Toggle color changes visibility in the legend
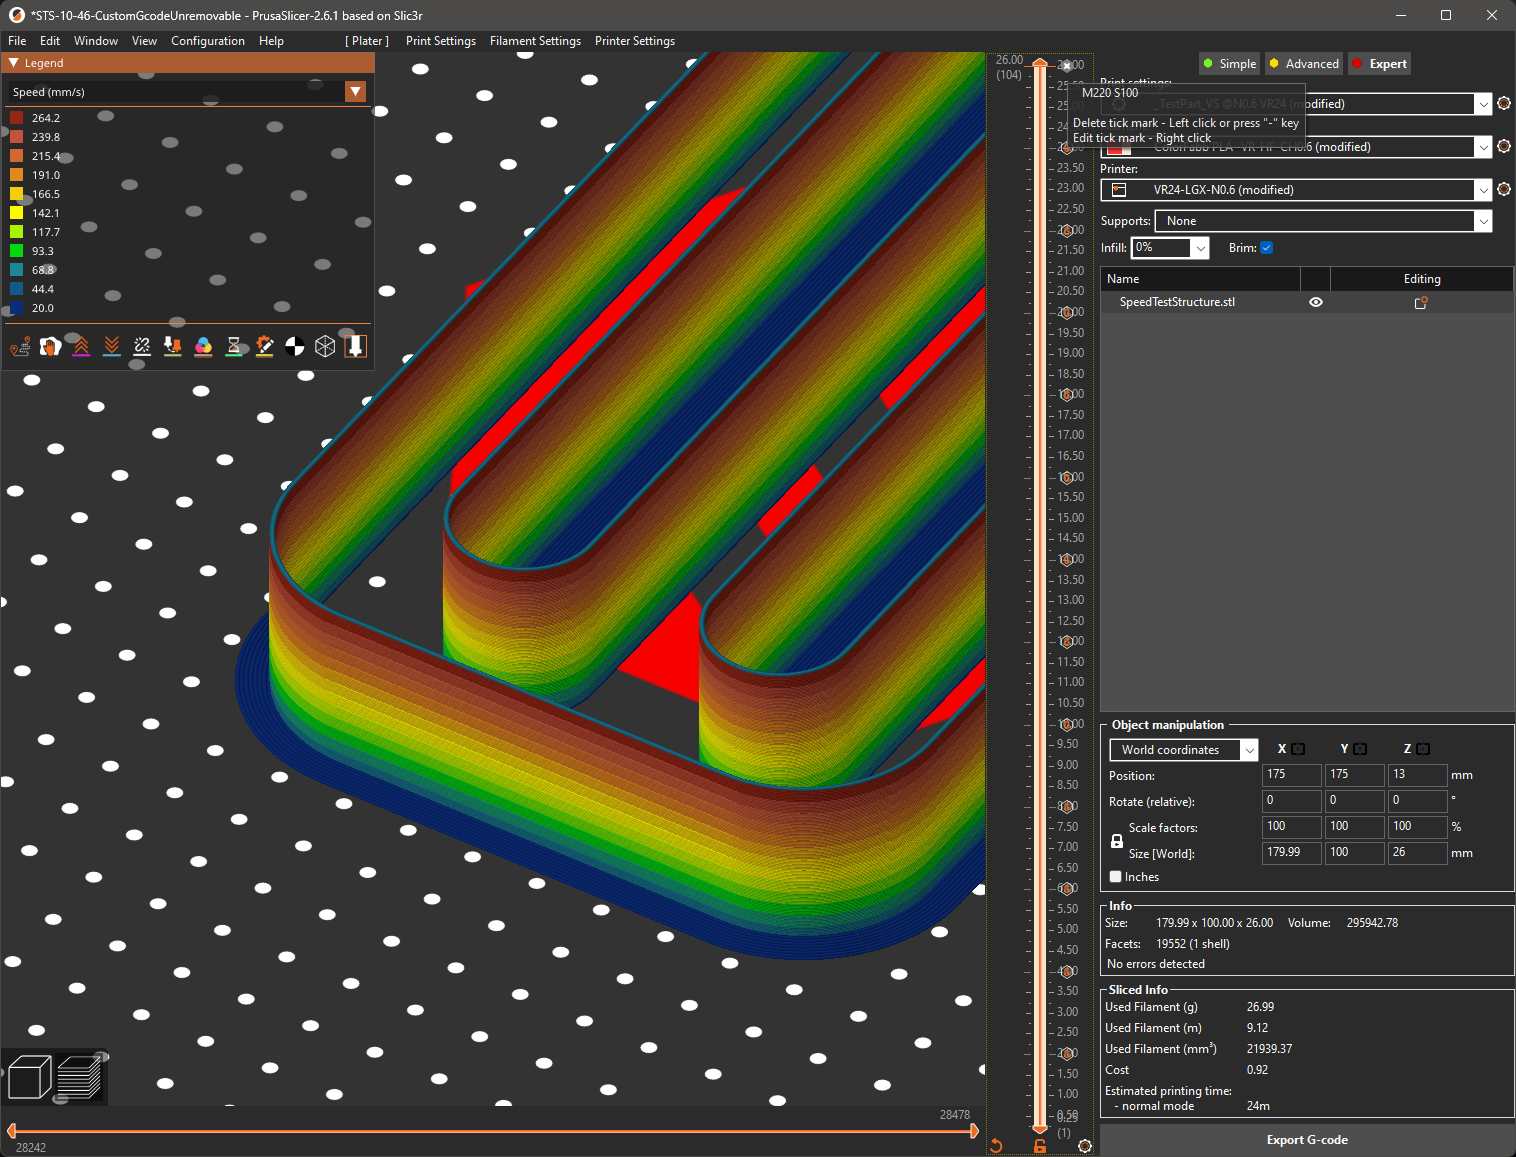Screen dimensions: 1516x1157 click(203, 346)
